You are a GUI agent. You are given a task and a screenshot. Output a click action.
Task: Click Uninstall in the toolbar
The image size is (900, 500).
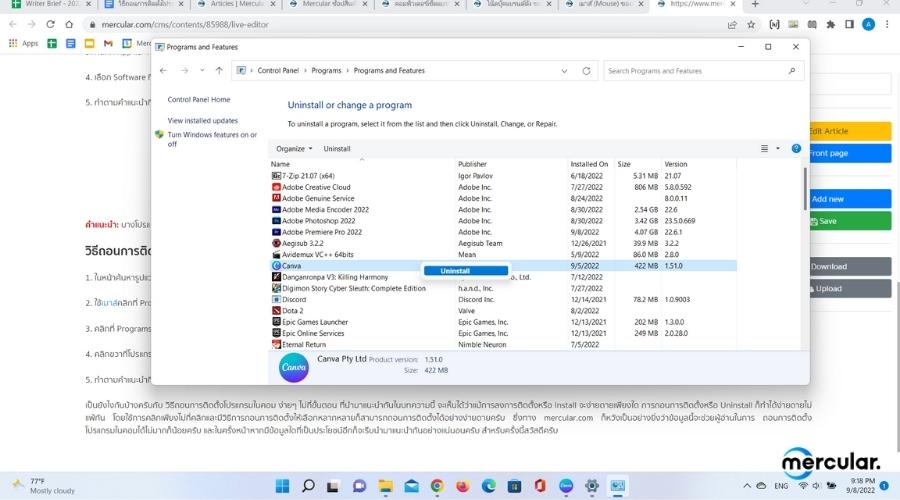pyautogui.click(x=337, y=149)
